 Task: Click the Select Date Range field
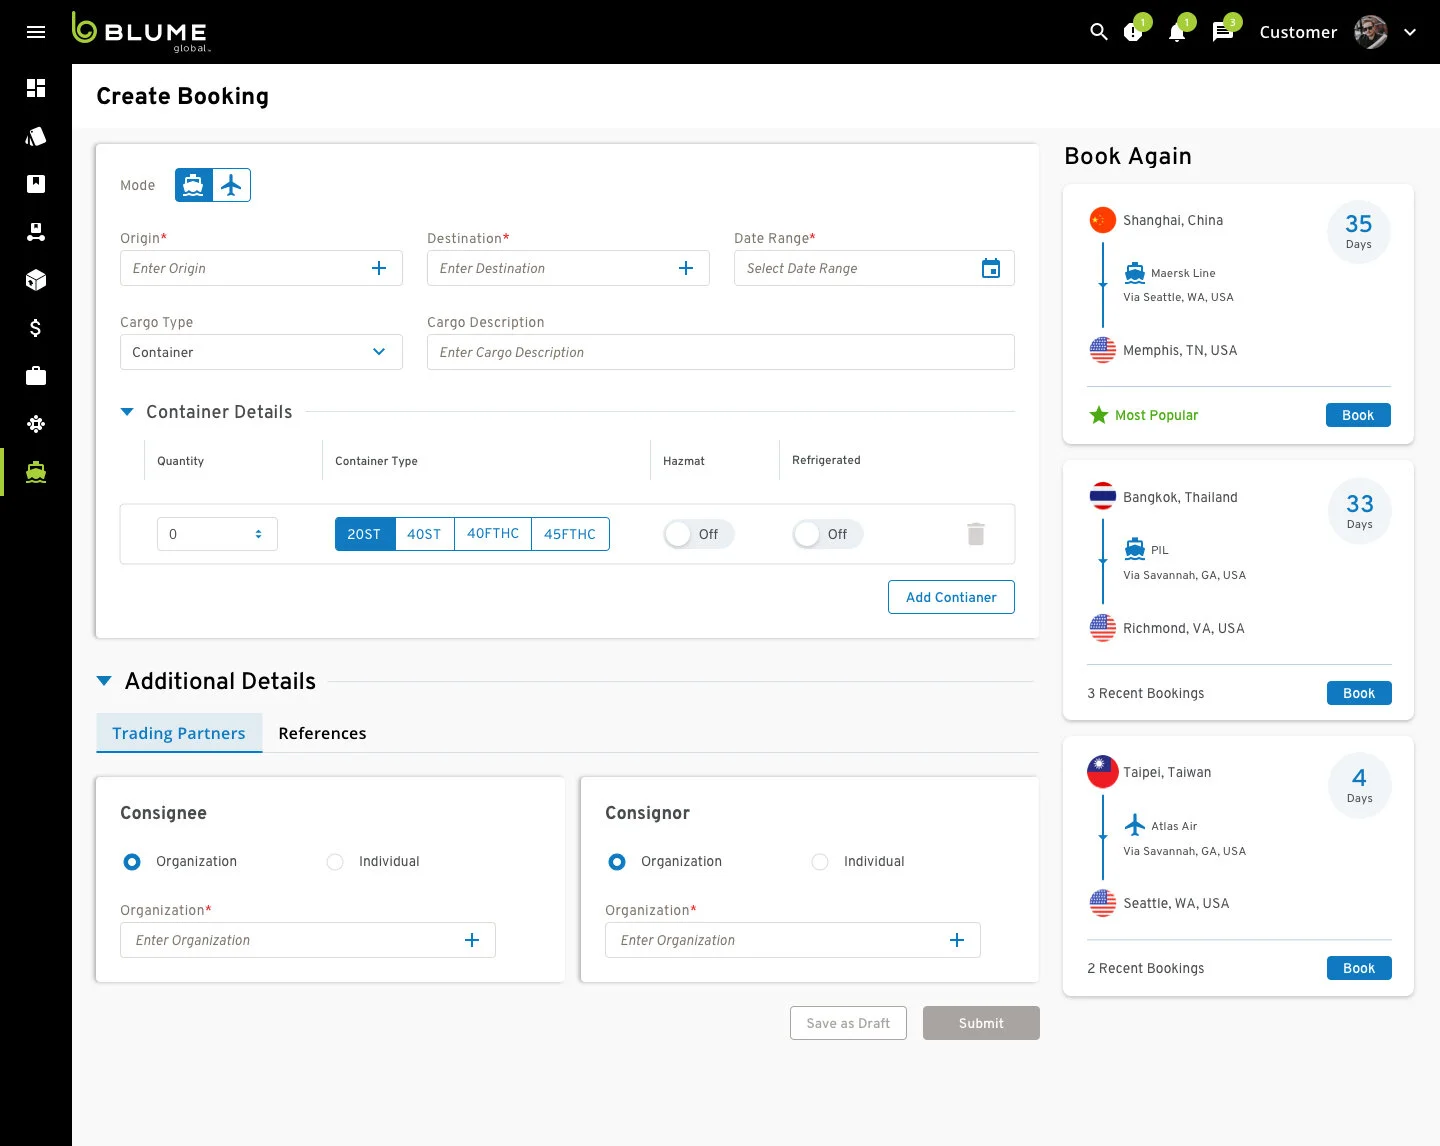click(x=874, y=268)
